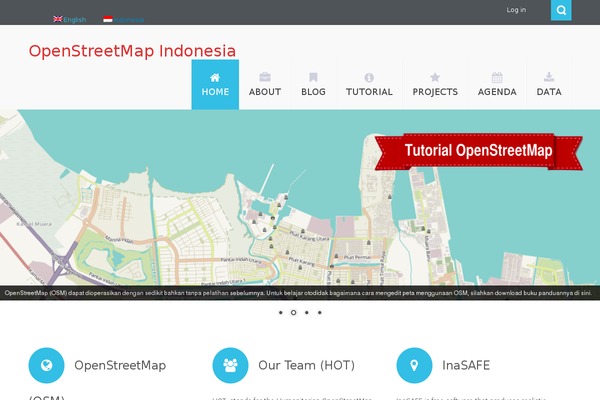600x400 pixels.
Task: Click the info icon above TUTORIAL
Action: tap(369, 78)
